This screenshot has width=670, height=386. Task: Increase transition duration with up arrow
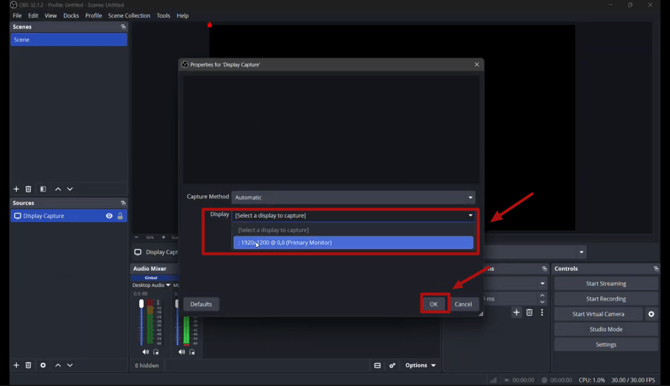point(542,295)
